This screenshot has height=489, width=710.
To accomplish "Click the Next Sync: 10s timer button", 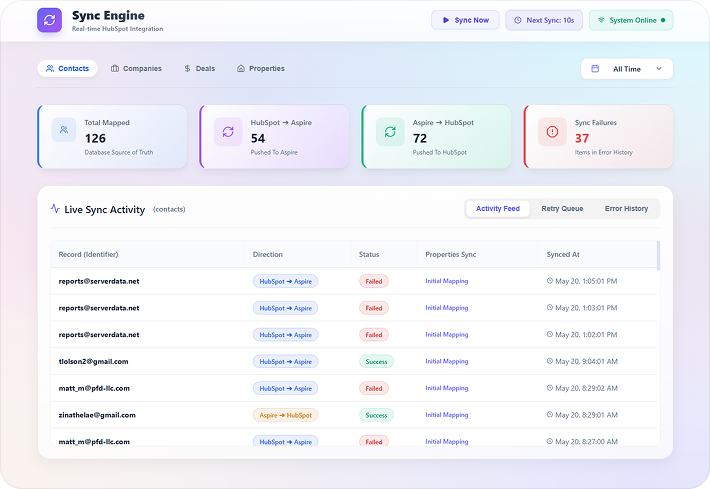I will (x=544, y=20).
